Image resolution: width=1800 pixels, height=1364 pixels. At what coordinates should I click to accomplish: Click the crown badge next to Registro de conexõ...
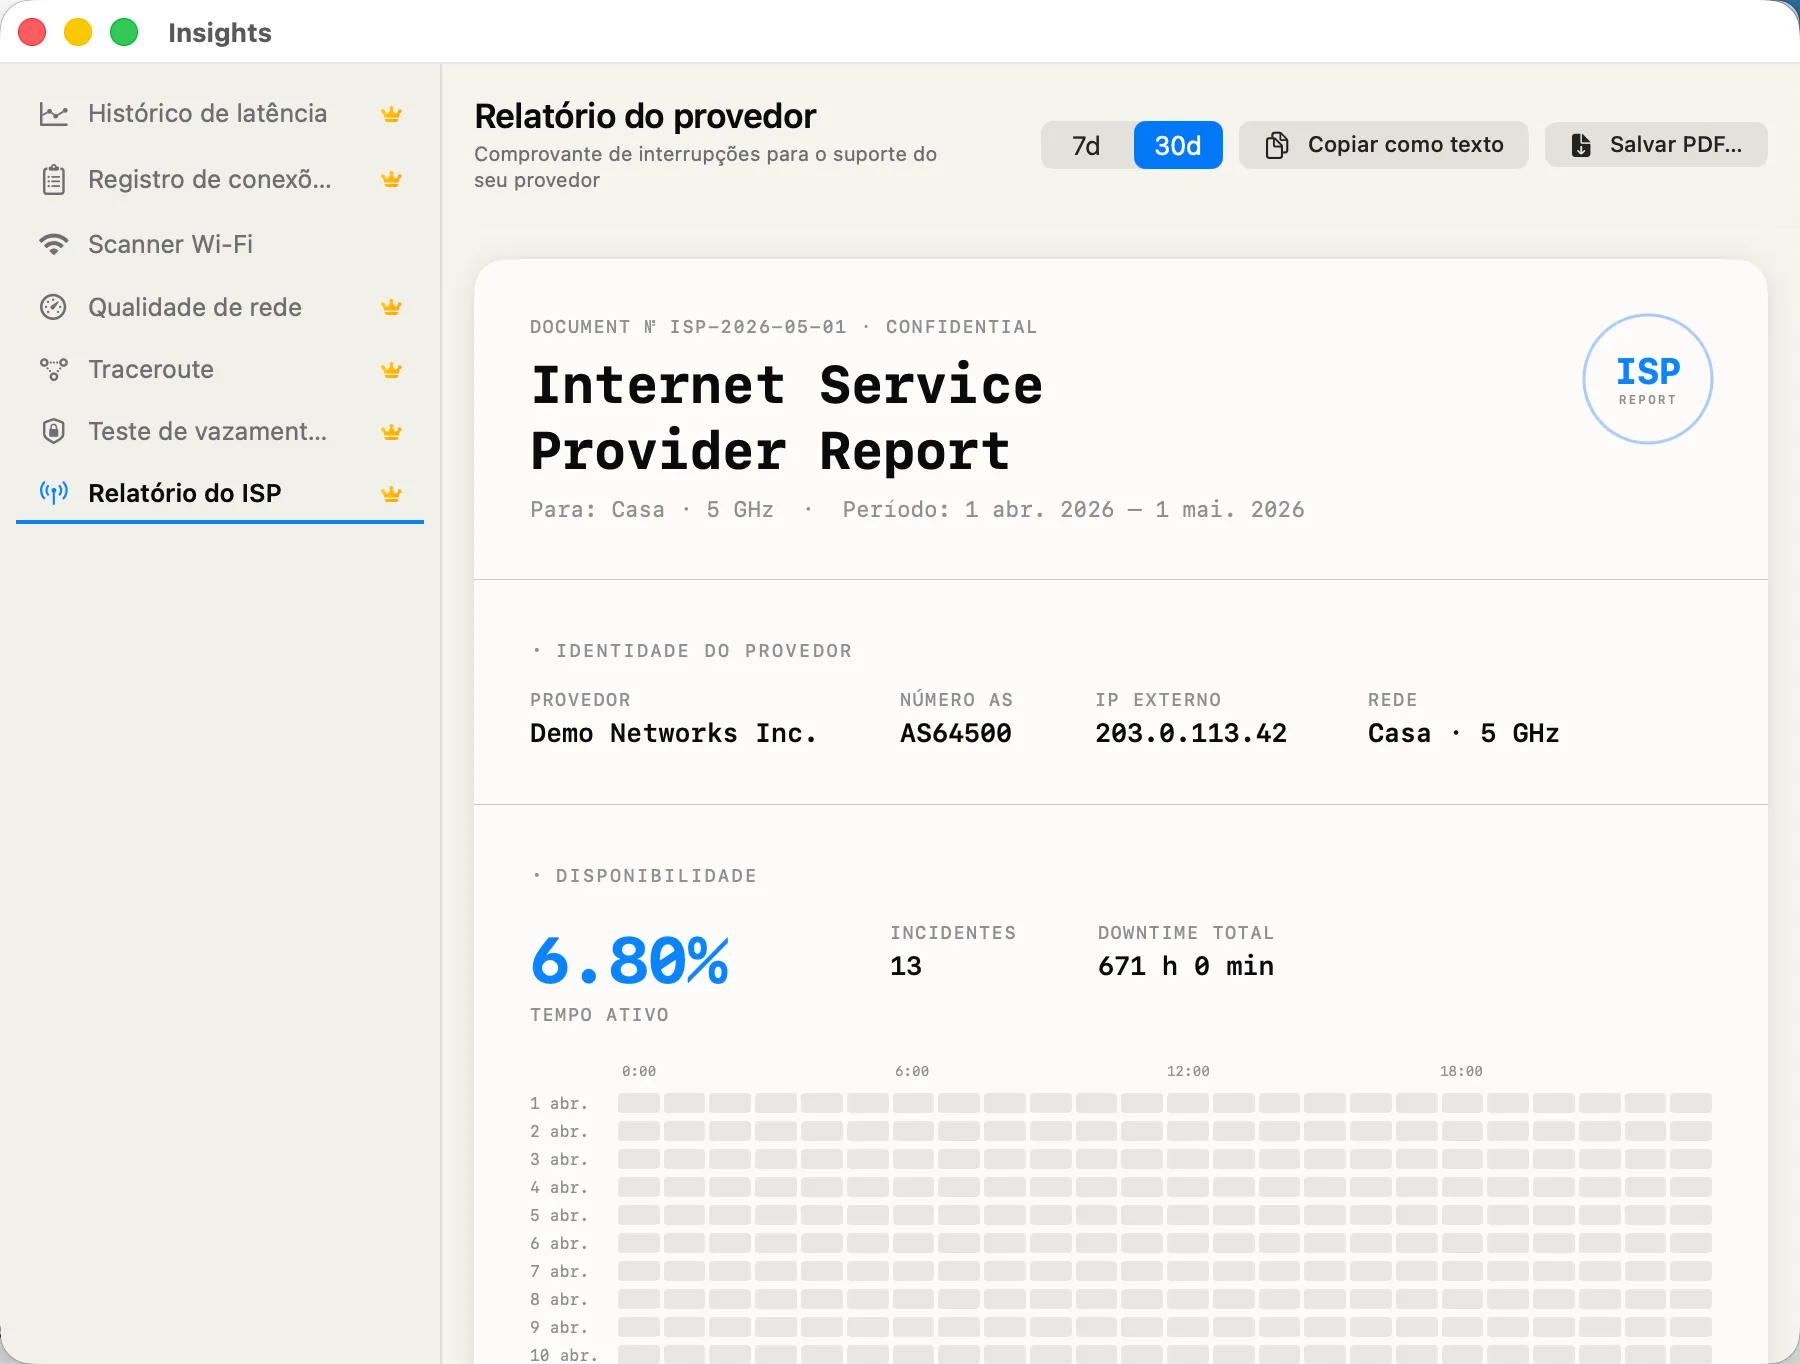click(x=392, y=180)
